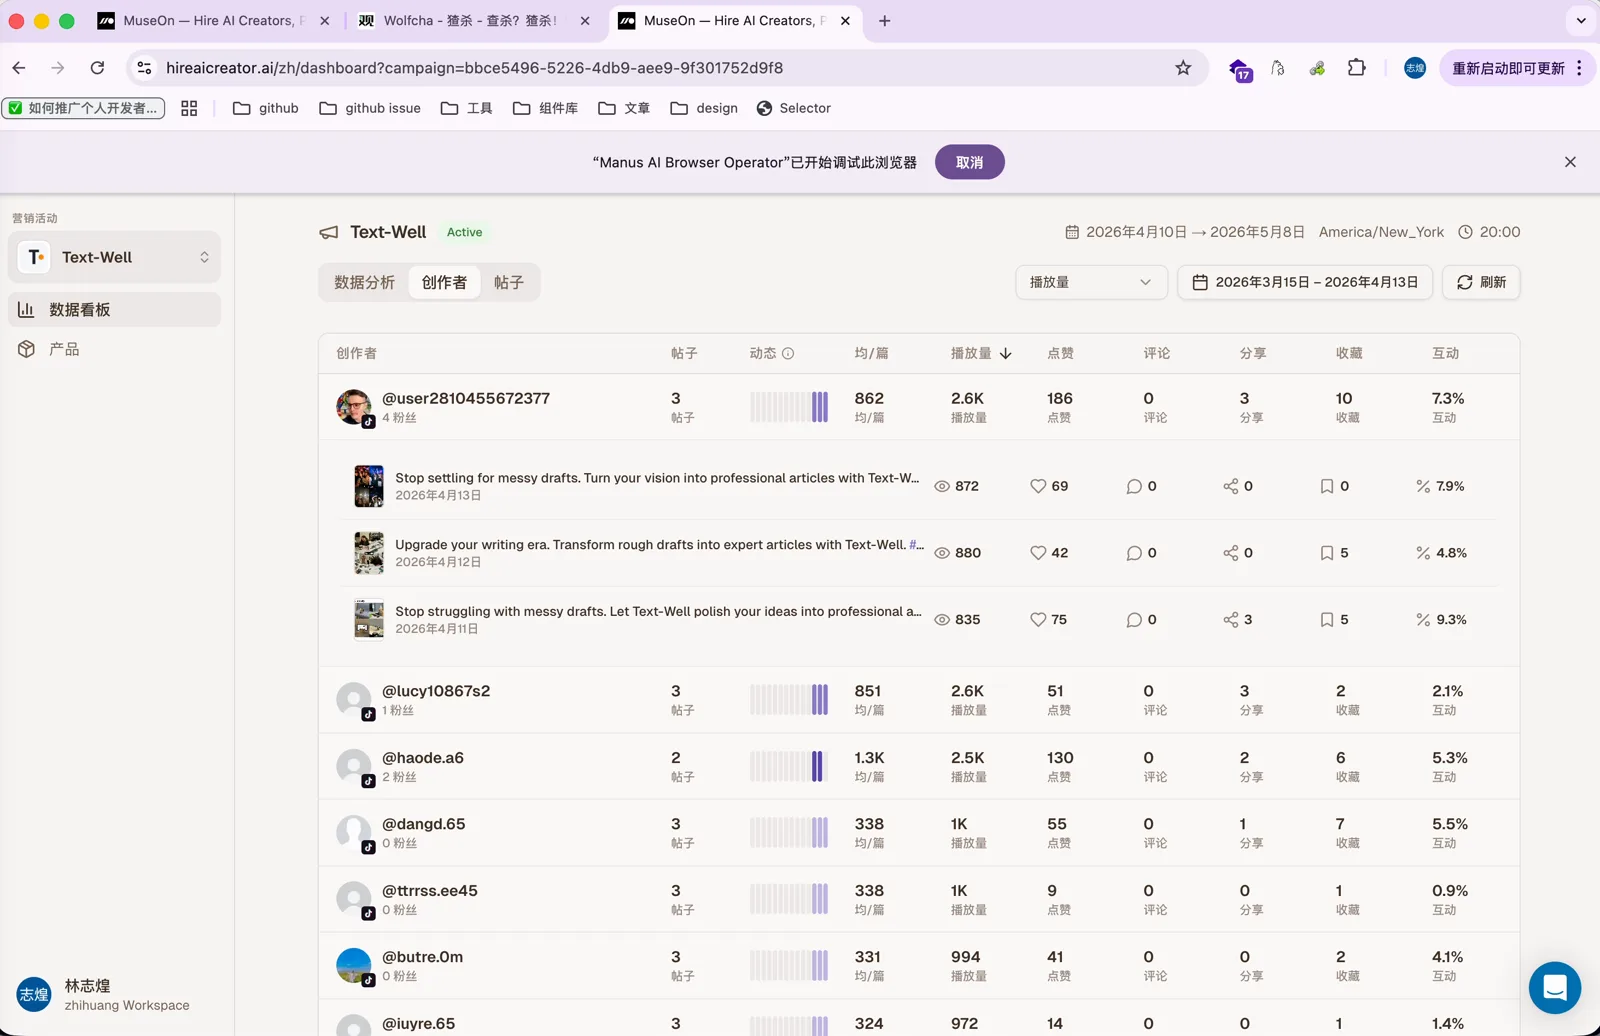Image resolution: width=1600 pixels, height=1036 pixels.
Task: Click the 互动 column header
Action: (x=1445, y=353)
